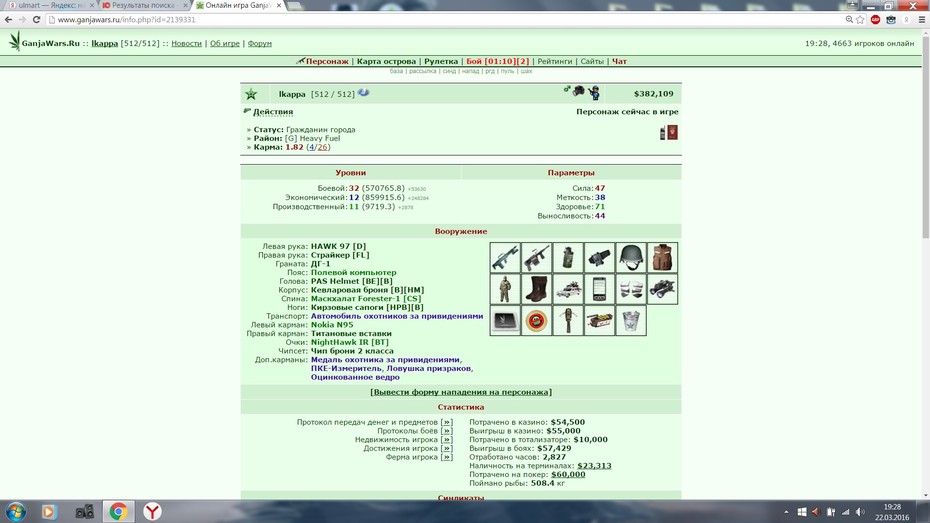Viewport: 930px width, 523px height.
Task: Click the Ikappa username link in header
Action: click(x=104, y=43)
